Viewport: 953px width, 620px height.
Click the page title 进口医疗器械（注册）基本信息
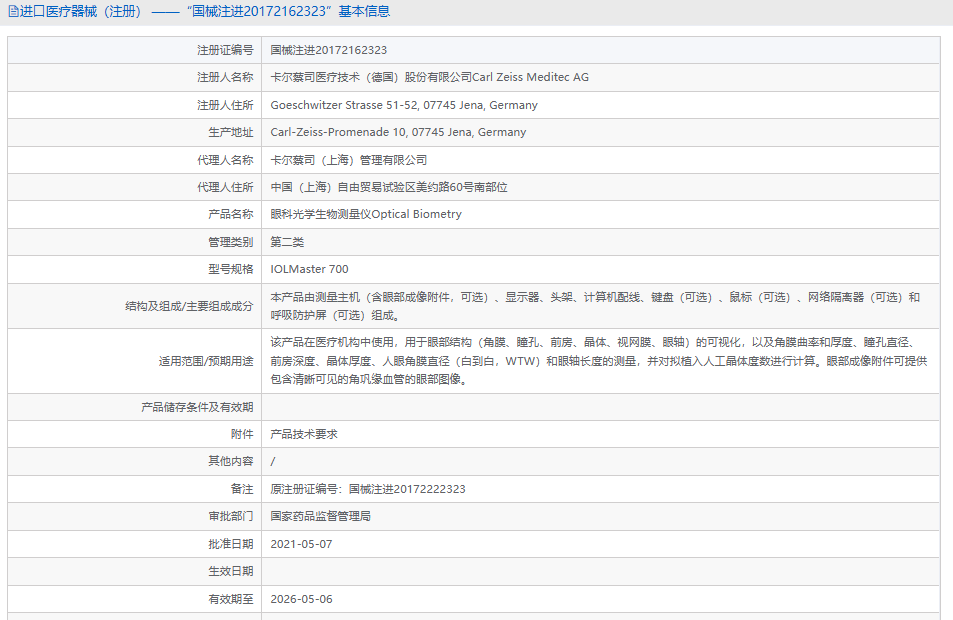(205, 12)
